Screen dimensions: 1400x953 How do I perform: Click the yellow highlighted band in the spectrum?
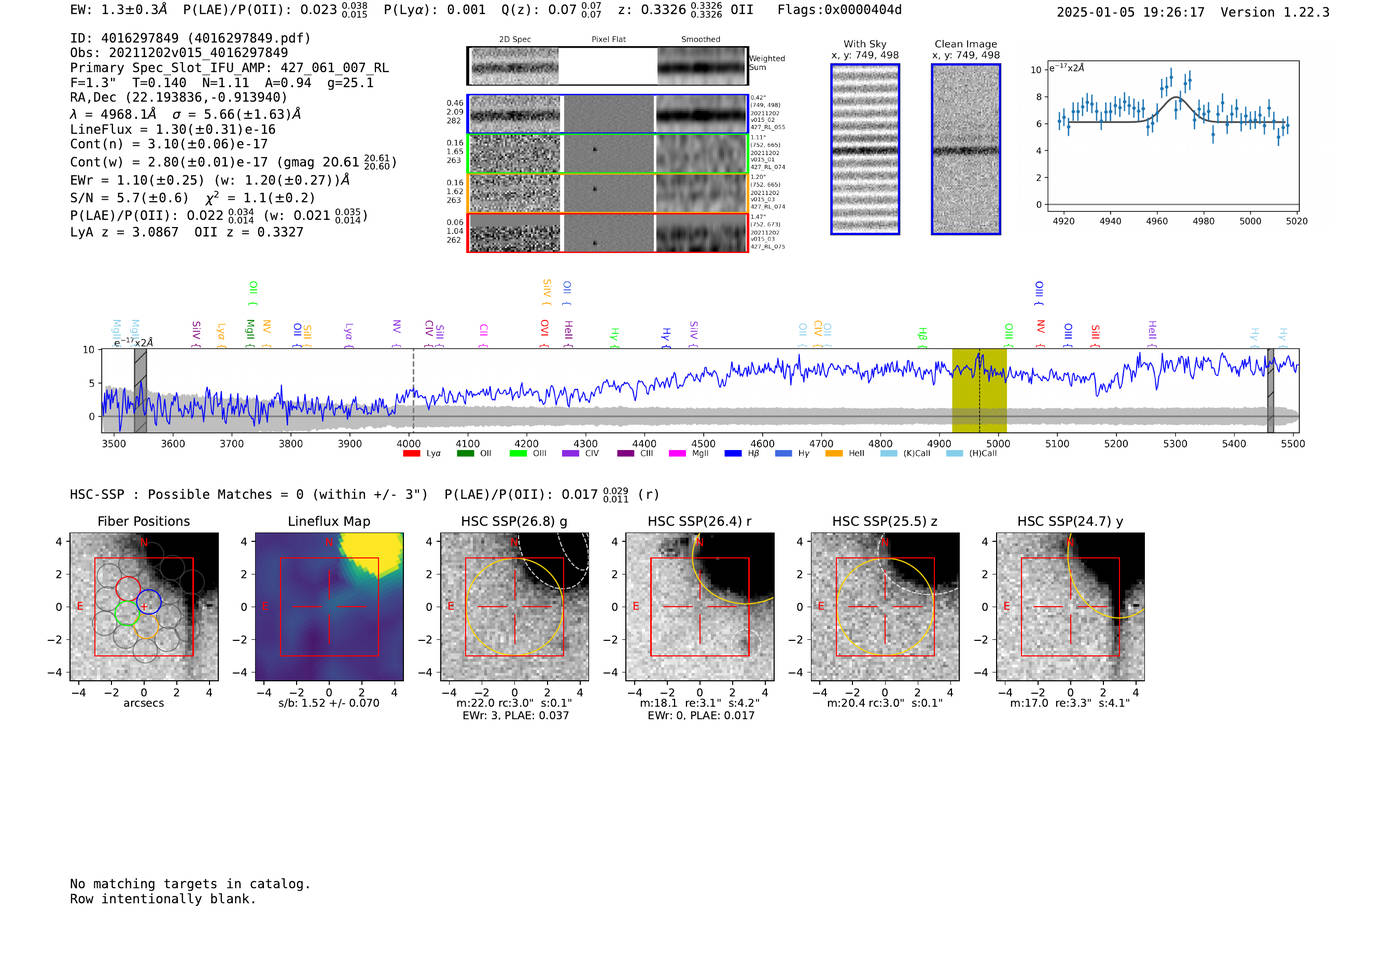click(979, 391)
